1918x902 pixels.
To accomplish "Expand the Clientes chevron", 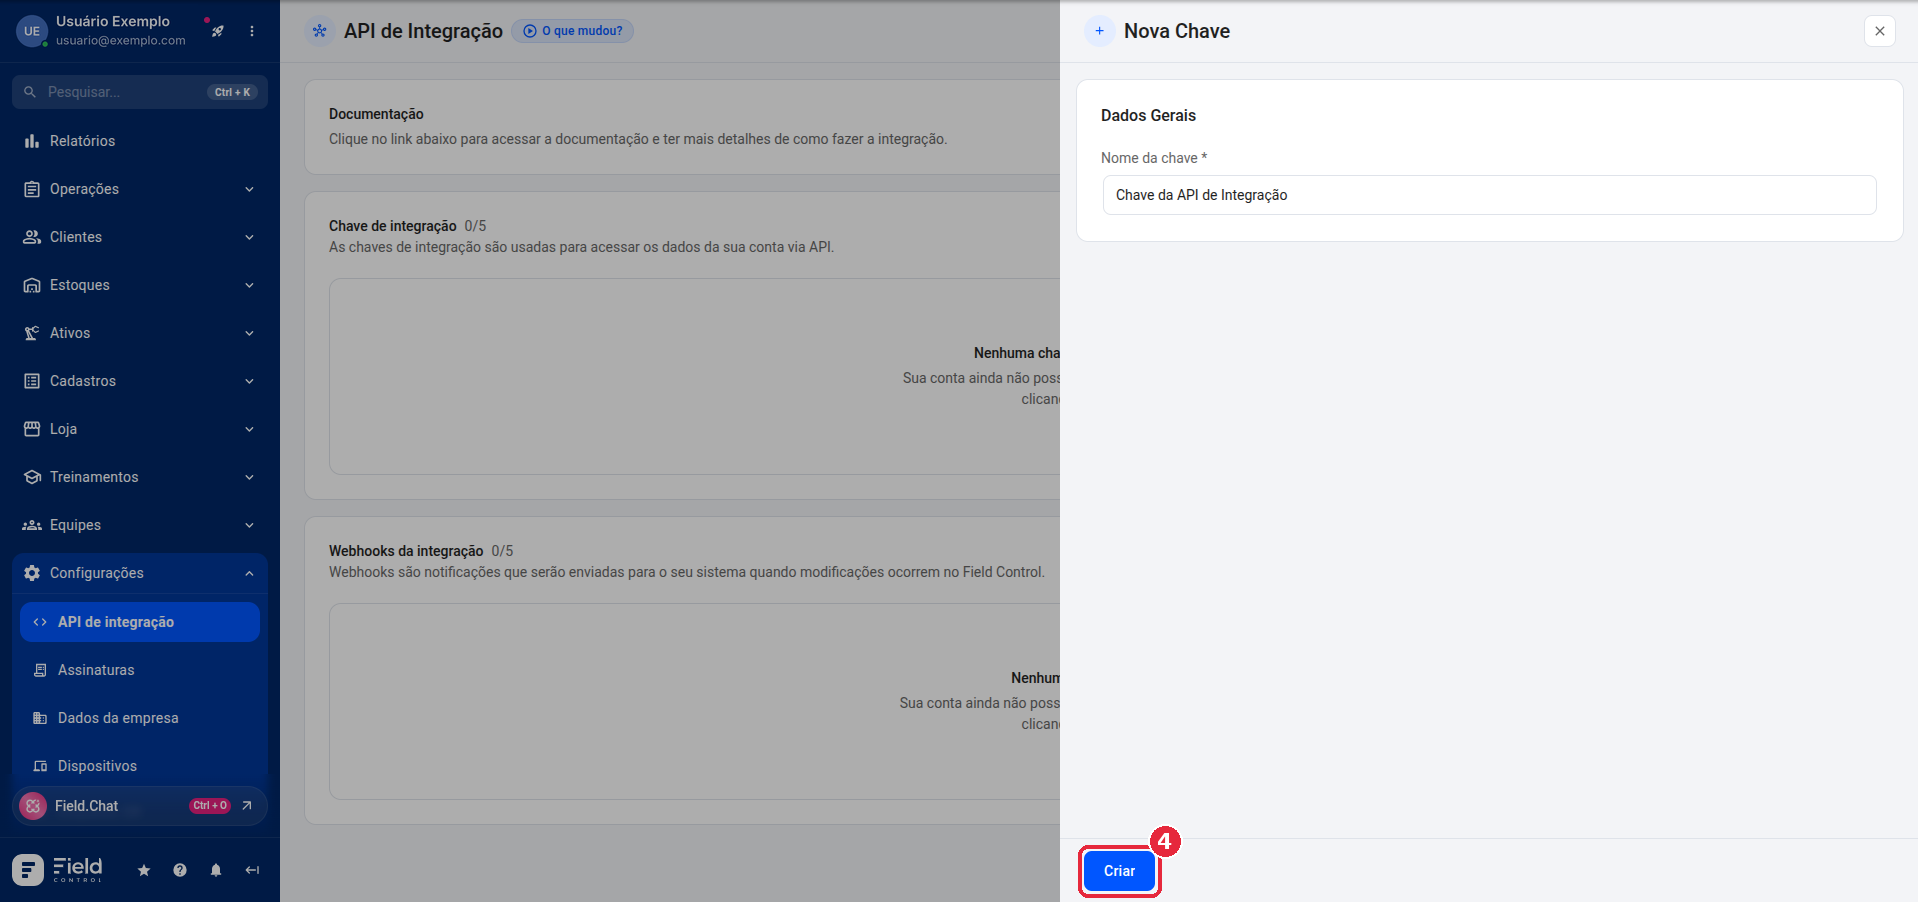I will (249, 237).
